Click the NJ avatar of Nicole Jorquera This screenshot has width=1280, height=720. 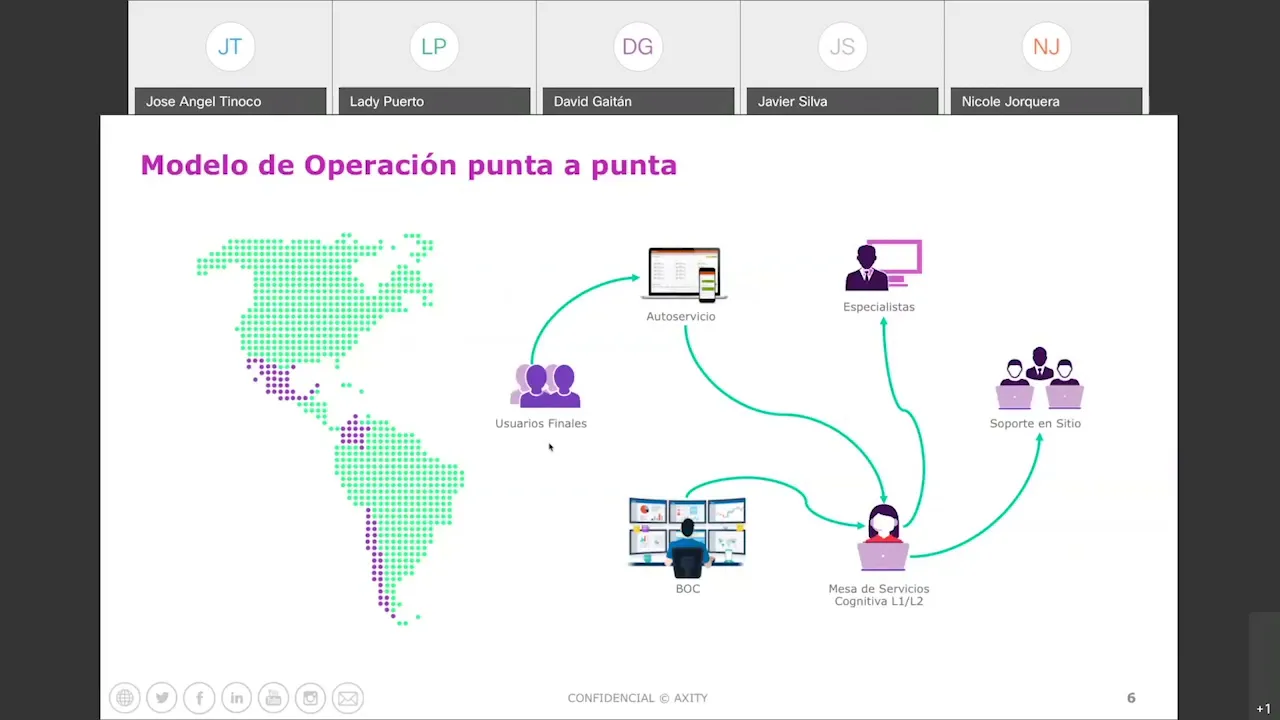pos(1046,47)
